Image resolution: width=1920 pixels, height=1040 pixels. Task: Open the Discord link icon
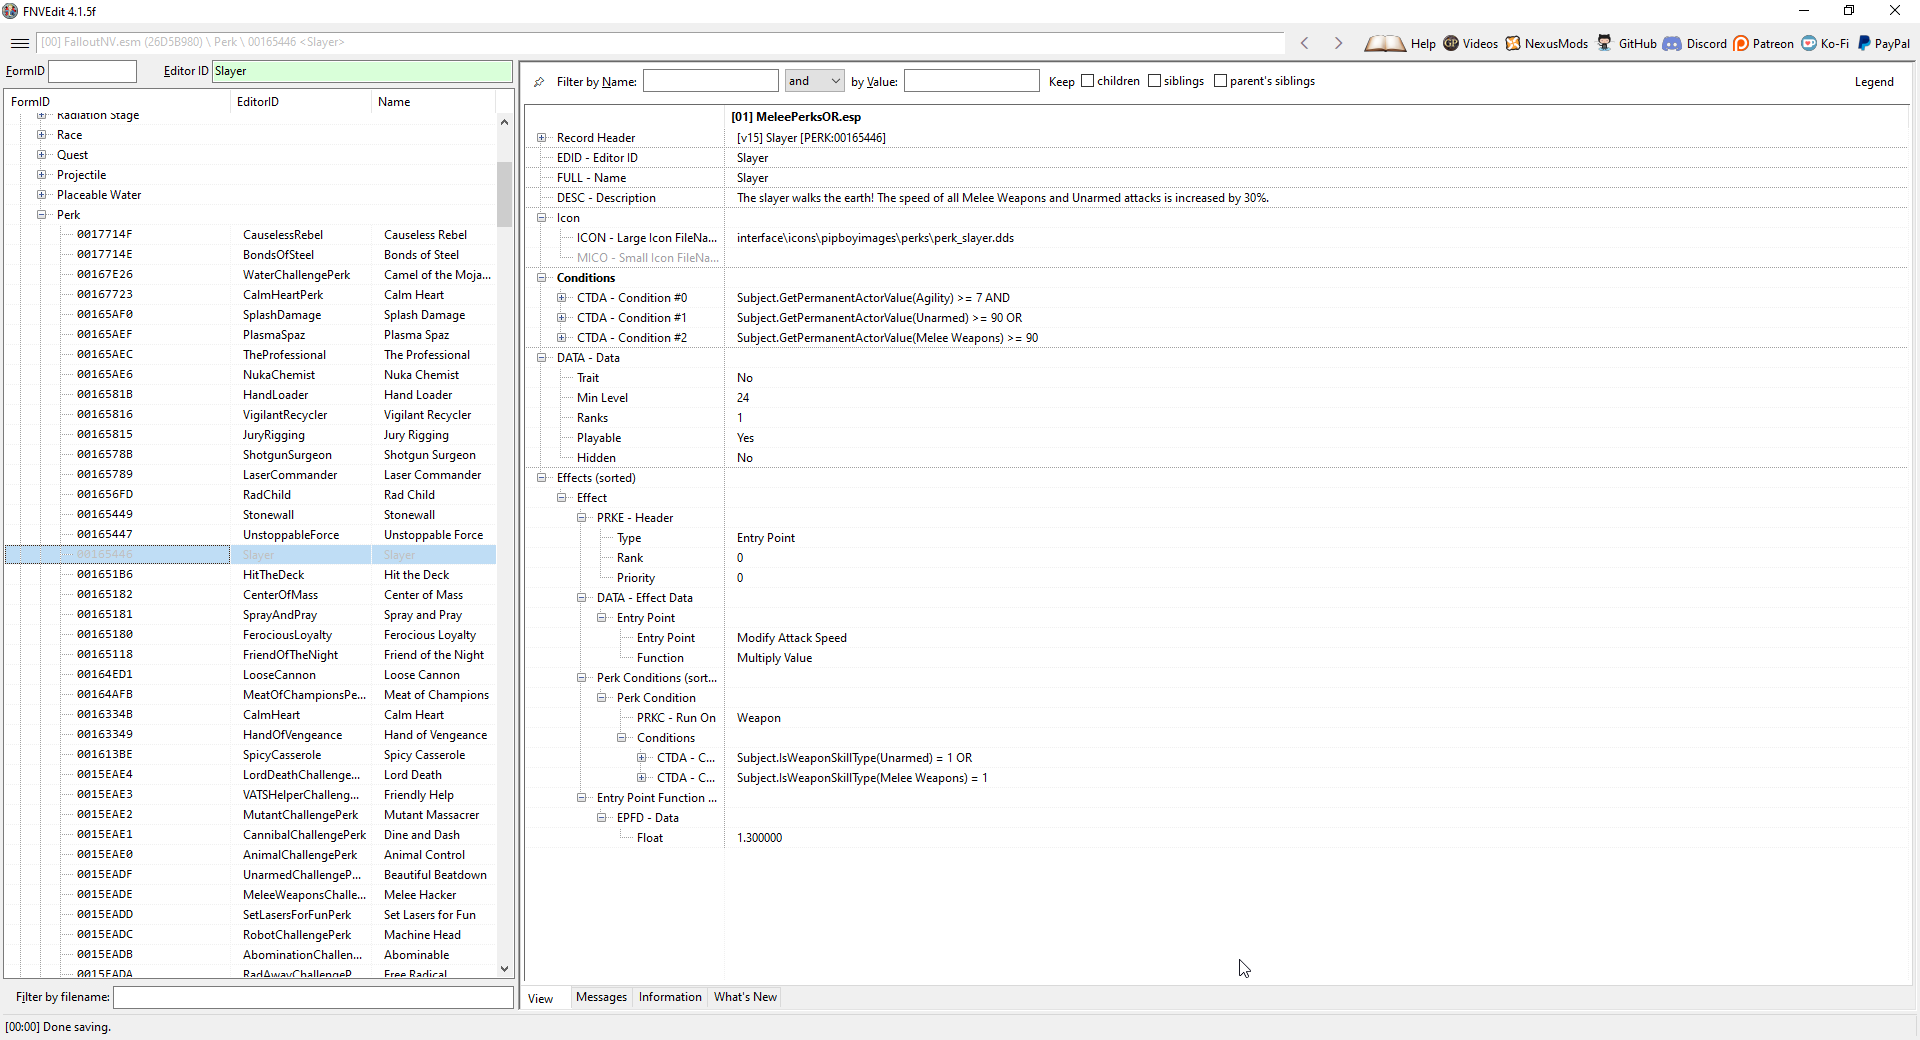pyautogui.click(x=1672, y=43)
